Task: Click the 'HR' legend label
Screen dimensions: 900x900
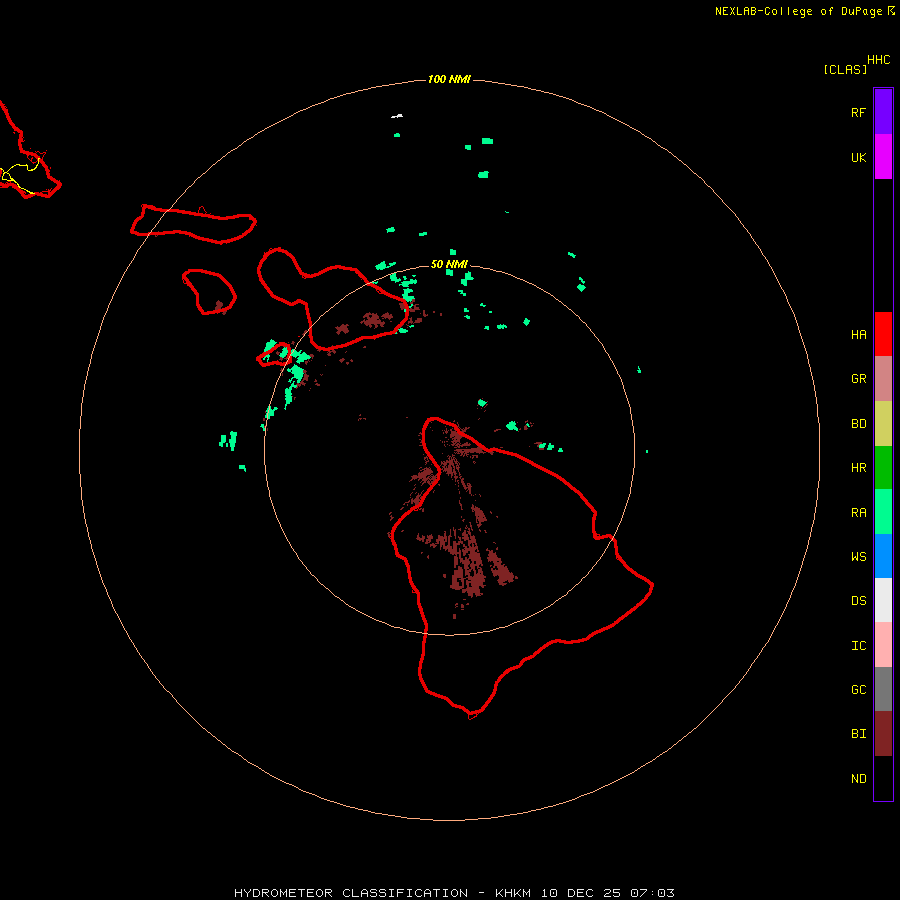Action: [858, 468]
